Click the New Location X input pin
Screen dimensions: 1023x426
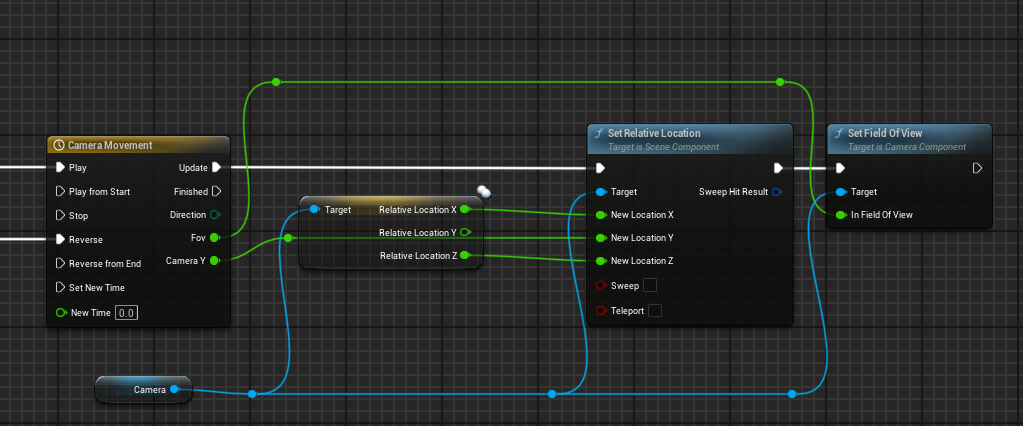click(x=601, y=215)
